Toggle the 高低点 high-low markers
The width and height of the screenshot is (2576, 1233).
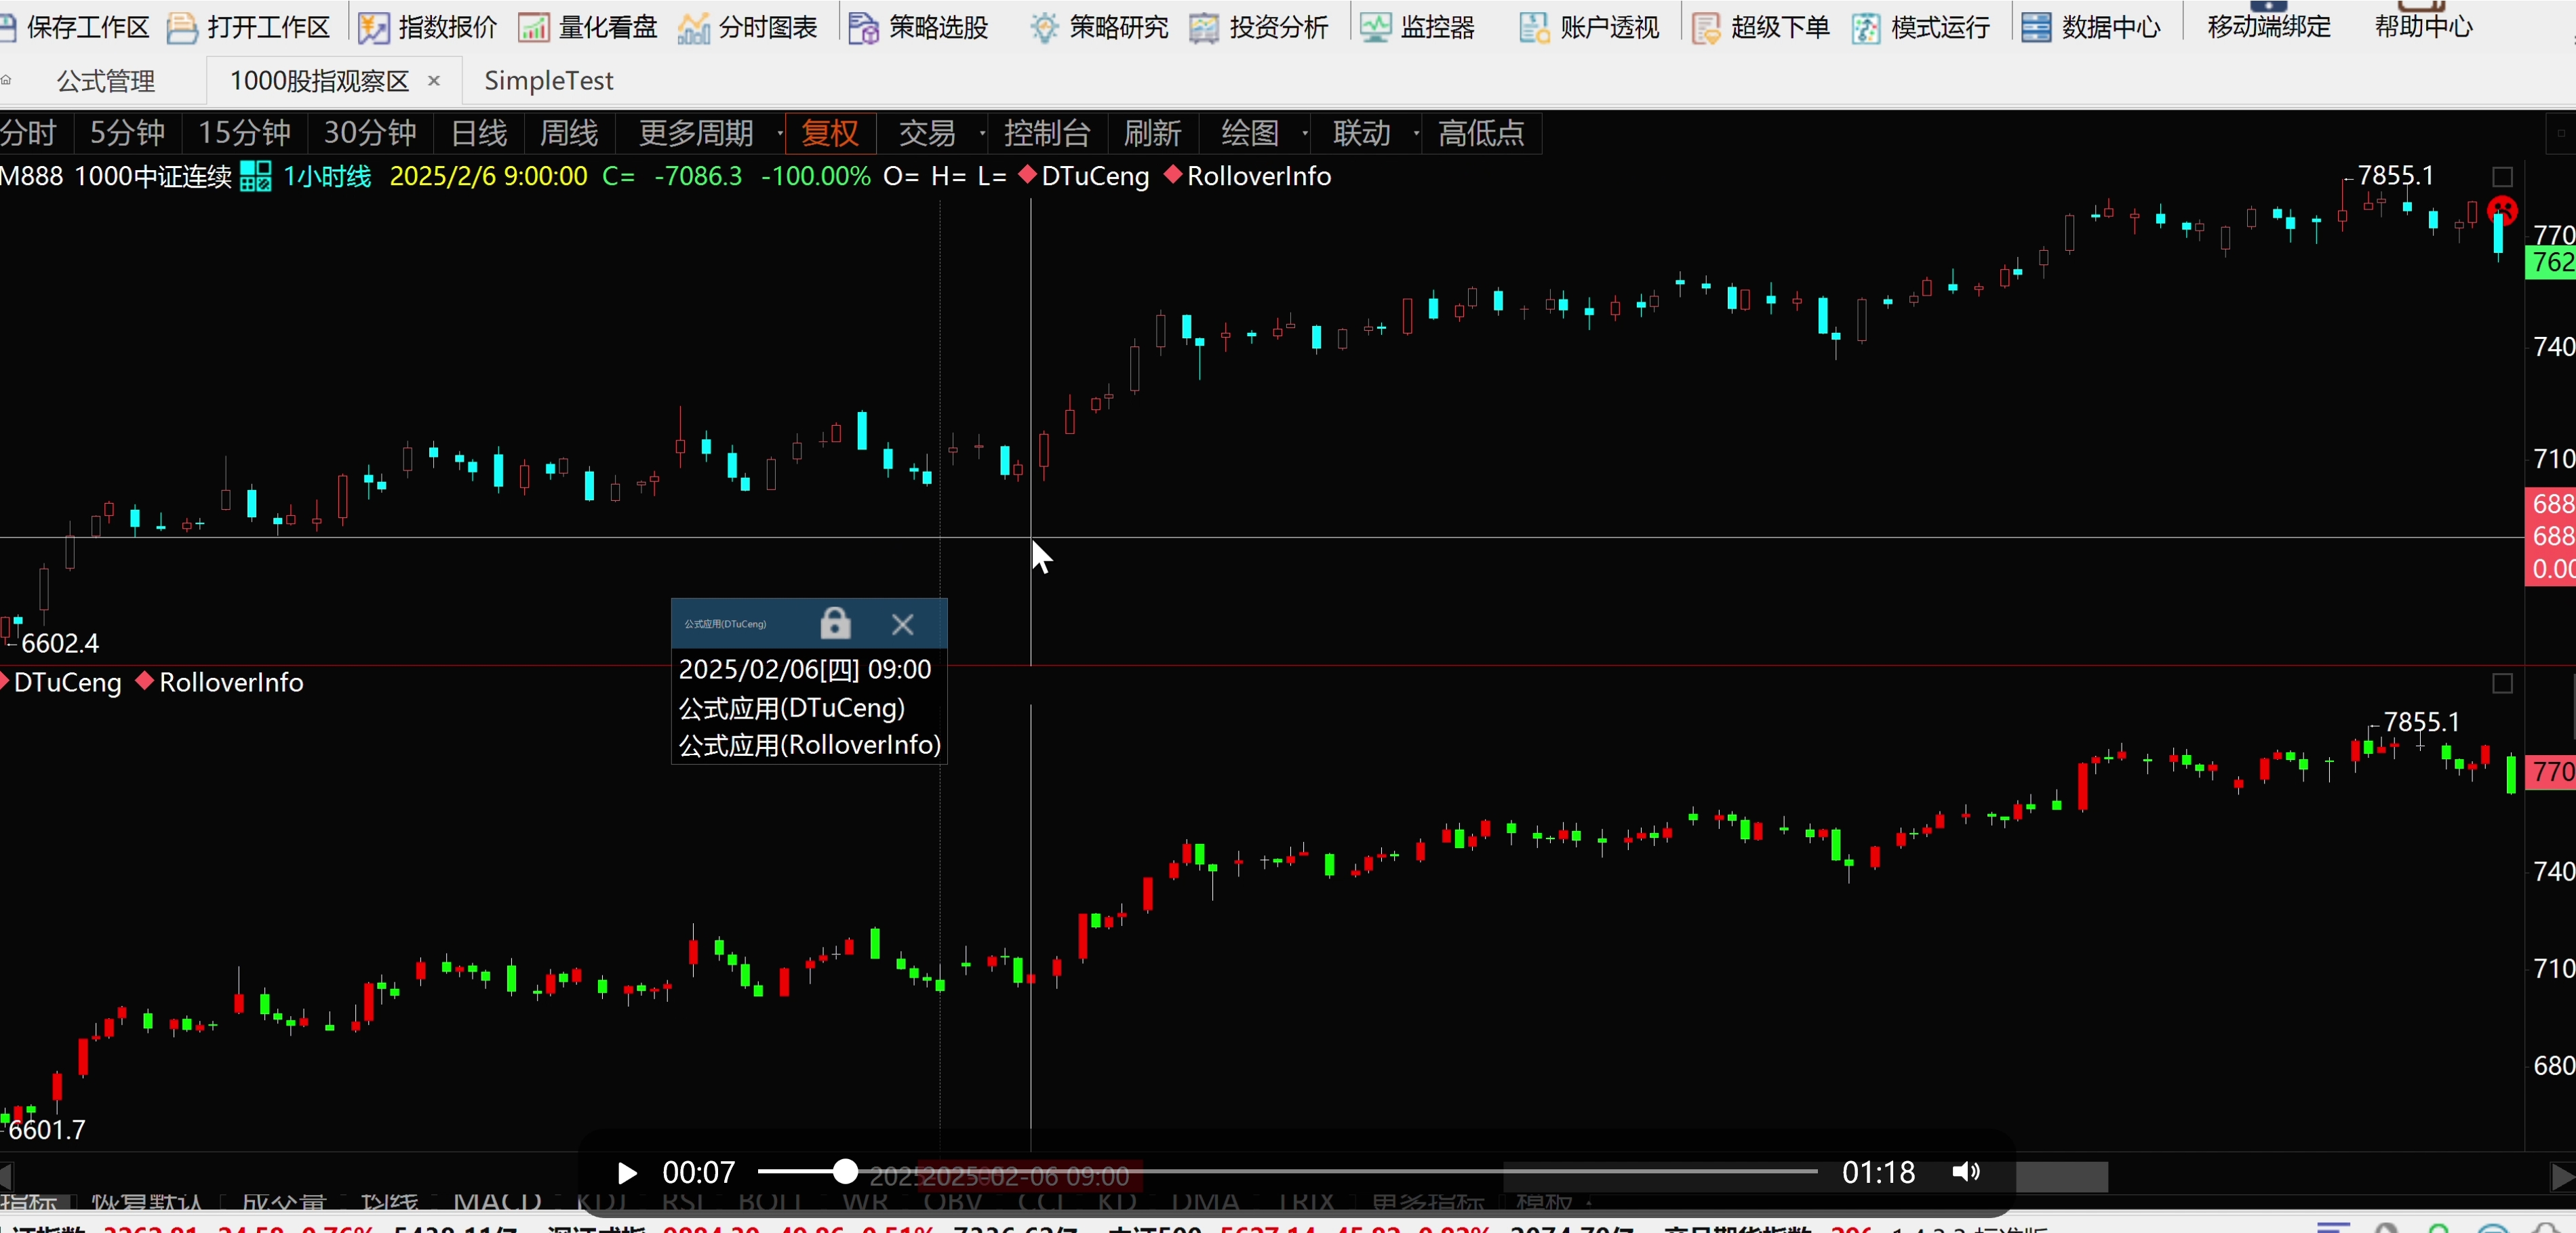coord(1481,133)
